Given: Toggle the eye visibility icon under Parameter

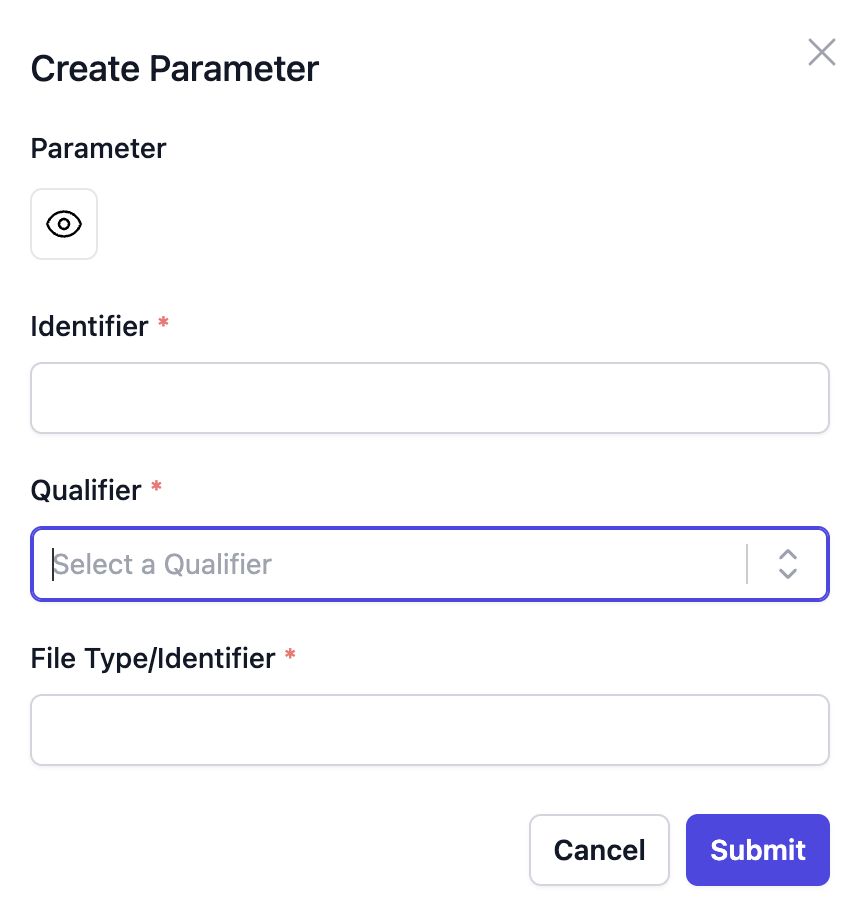Looking at the screenshot, I should pos(64,224).
